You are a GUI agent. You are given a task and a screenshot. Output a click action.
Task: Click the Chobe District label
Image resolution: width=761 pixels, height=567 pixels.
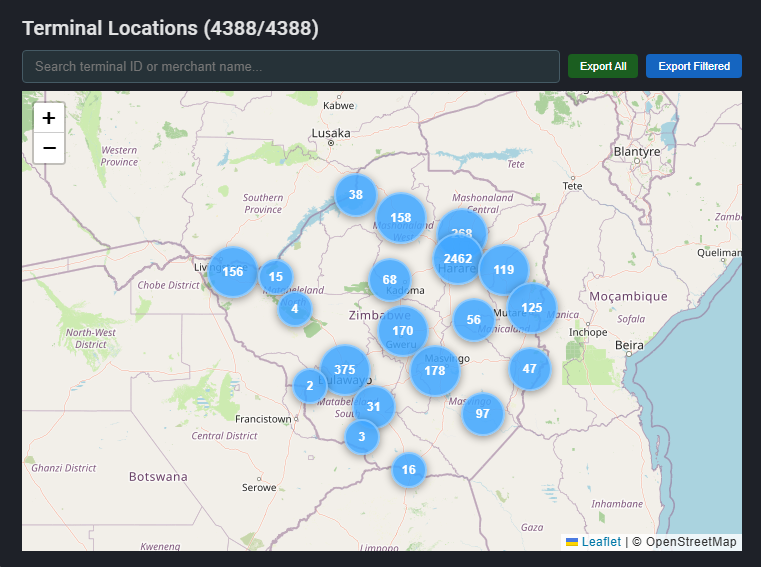(168, 285)
